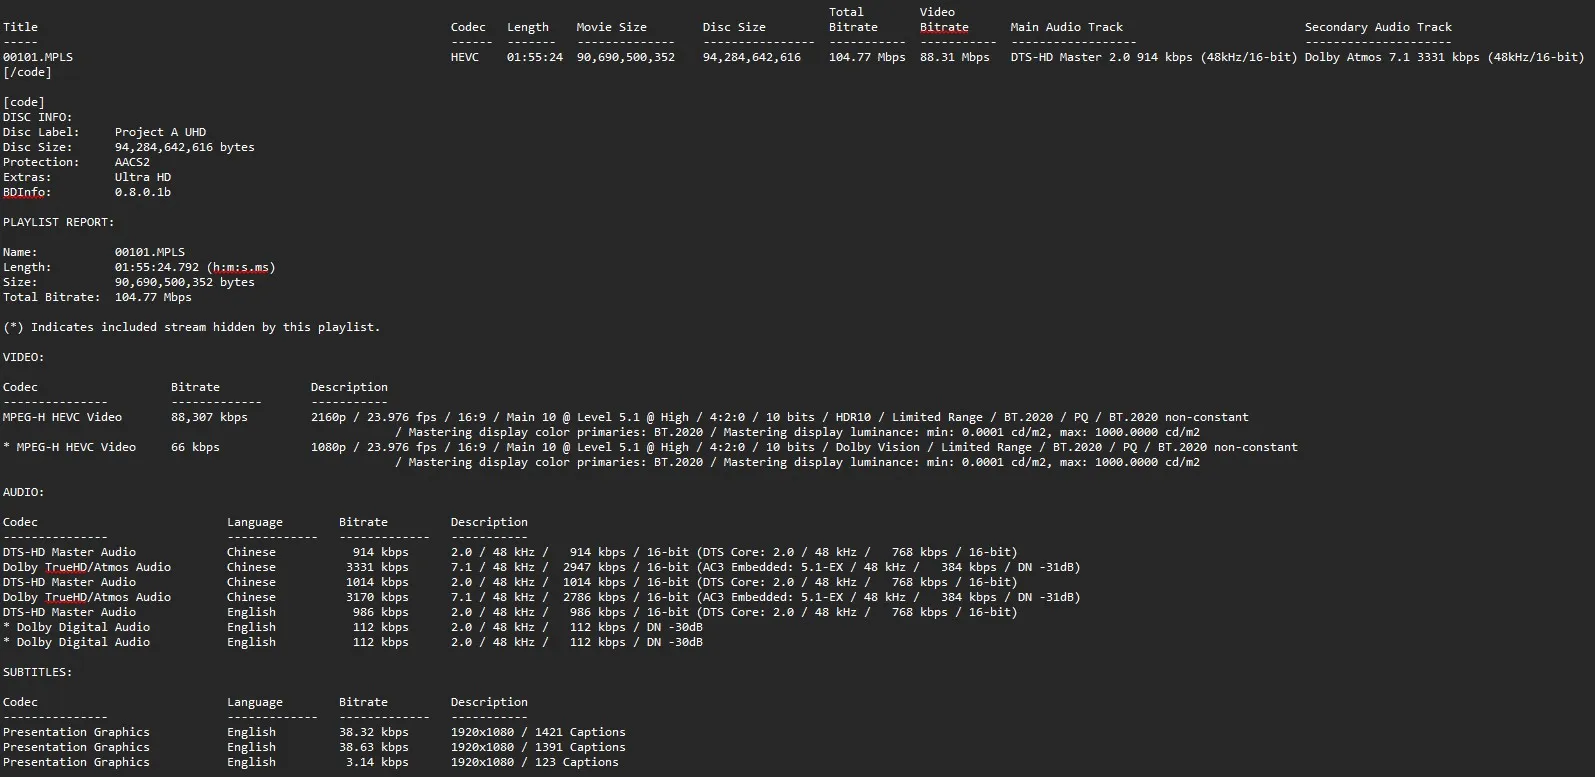The image size is (1595, 777).
Task: Click the 'SUBTITLES:' section heading
Action: pos(37,672)
